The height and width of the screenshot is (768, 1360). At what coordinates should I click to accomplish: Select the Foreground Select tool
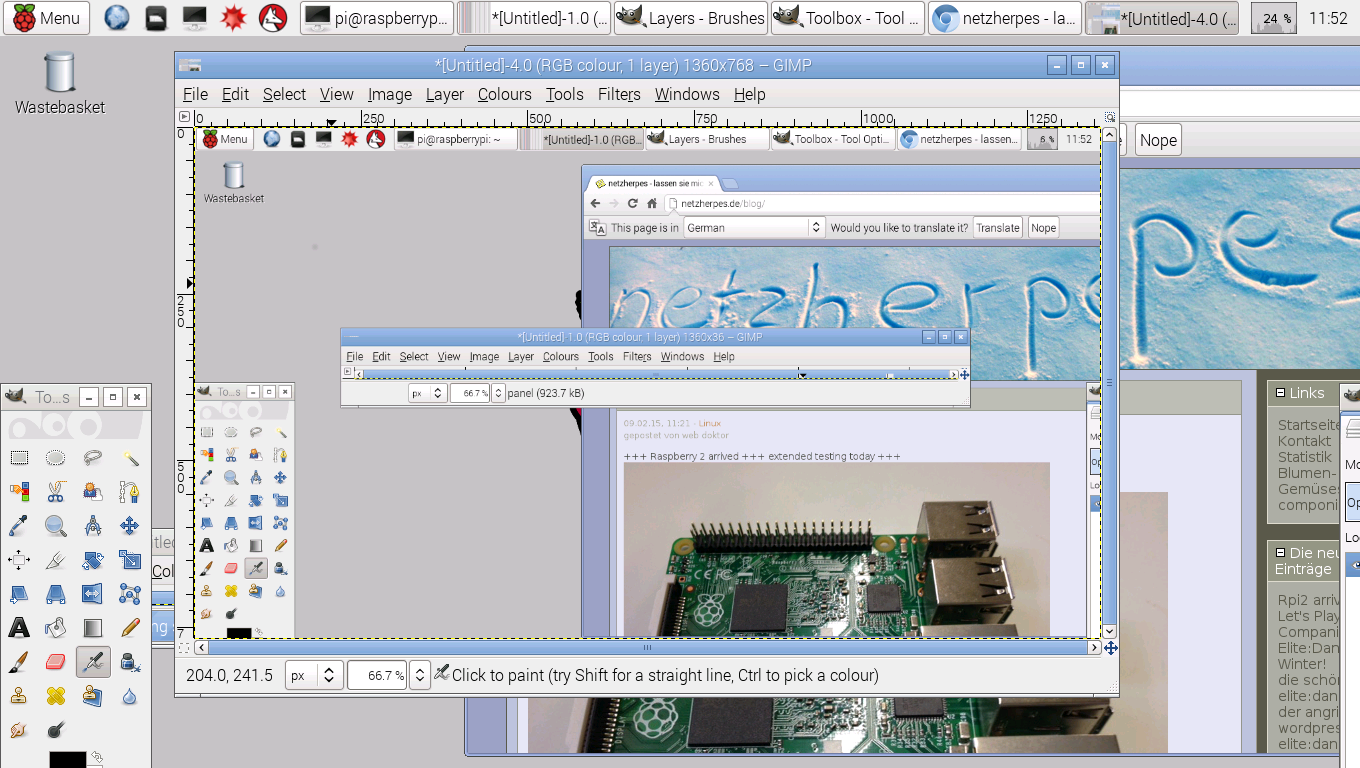tap(93, 491)
